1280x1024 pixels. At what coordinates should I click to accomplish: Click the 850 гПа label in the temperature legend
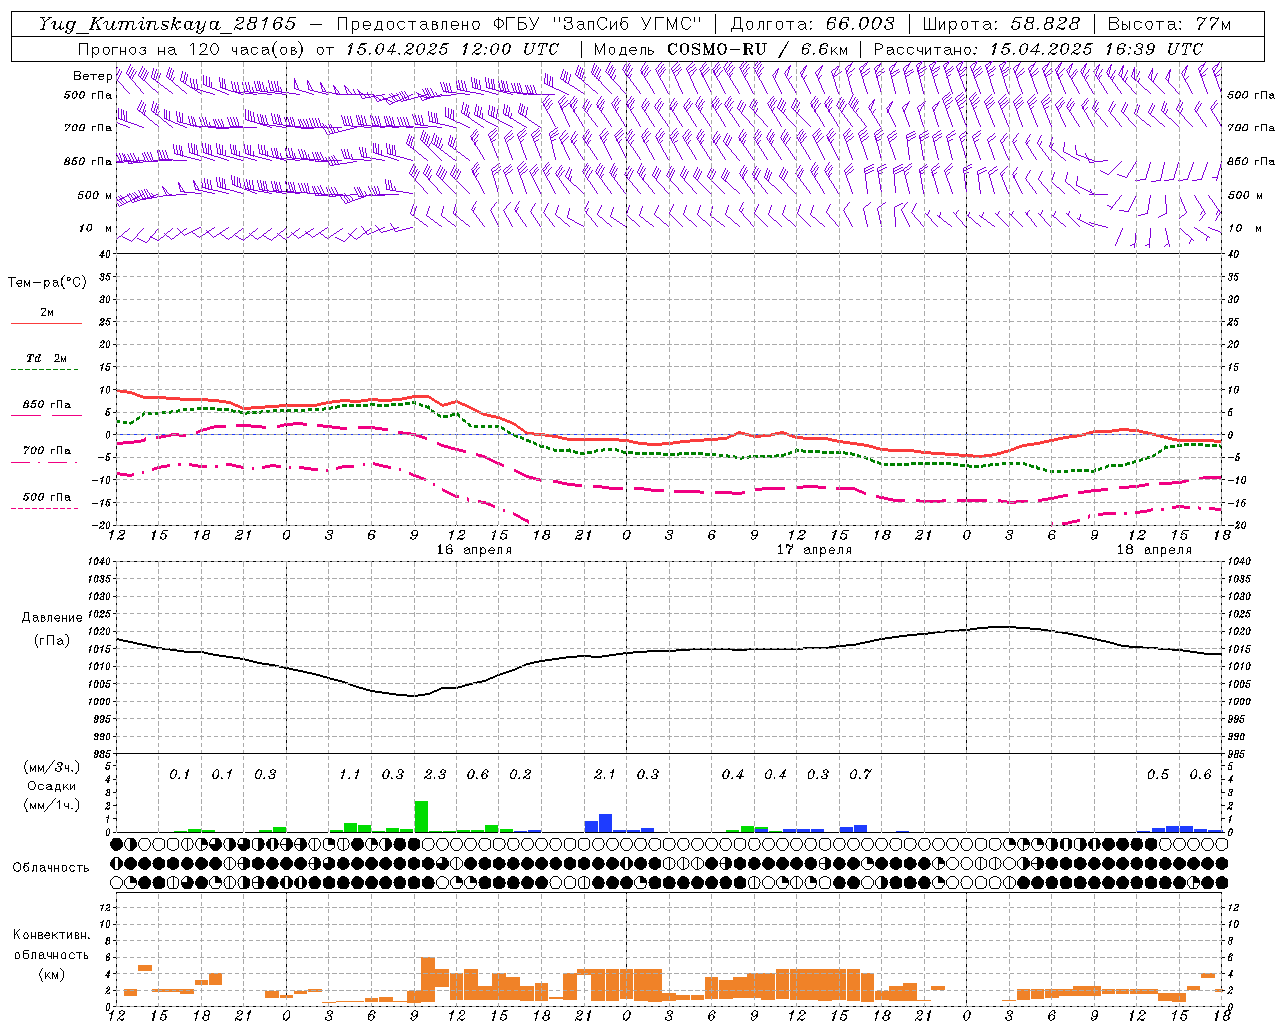coord(46,405)
